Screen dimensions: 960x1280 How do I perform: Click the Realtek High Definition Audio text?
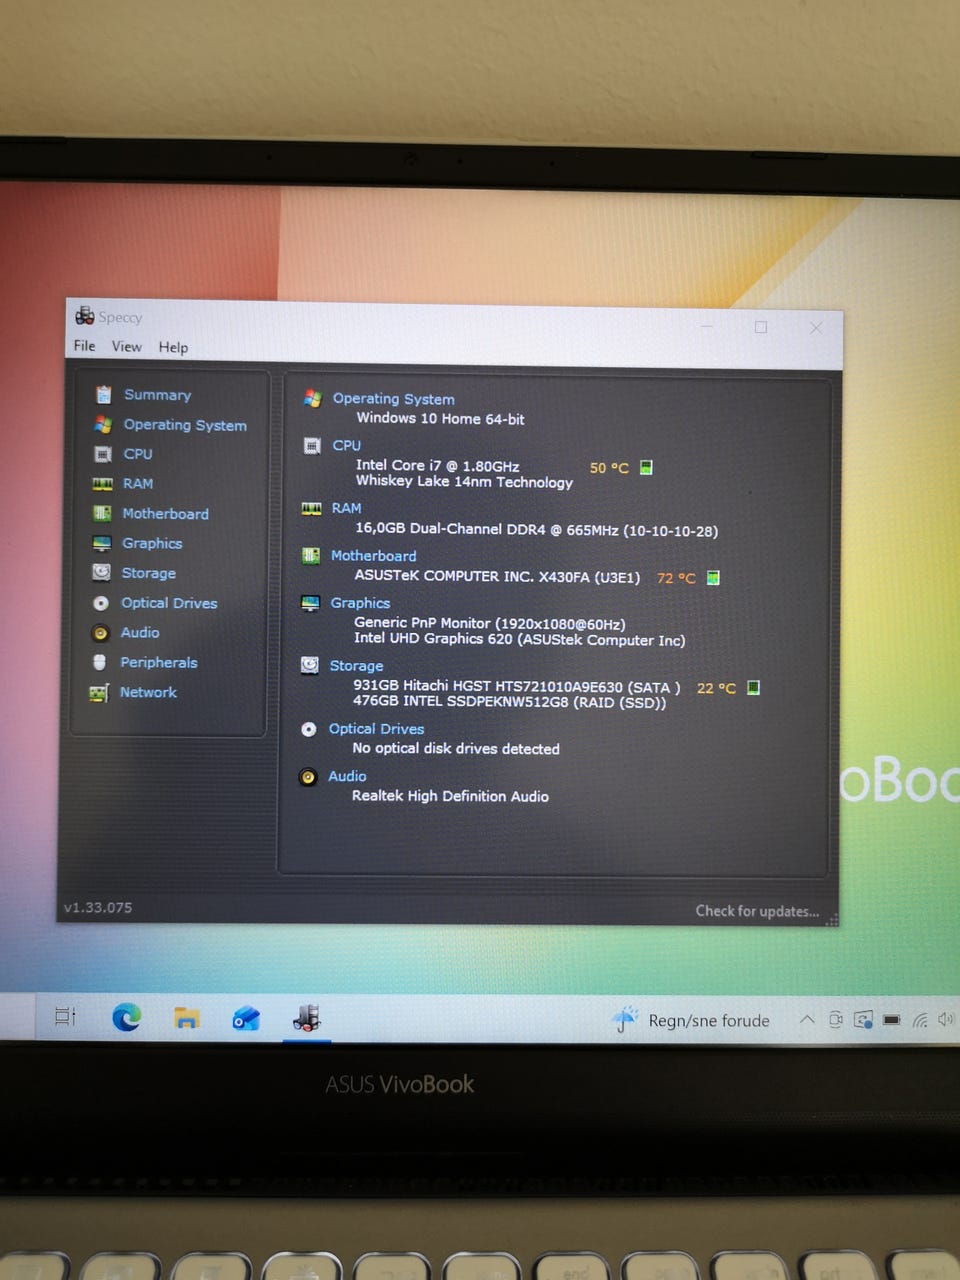pyautogui.click(x=450, y=796)
